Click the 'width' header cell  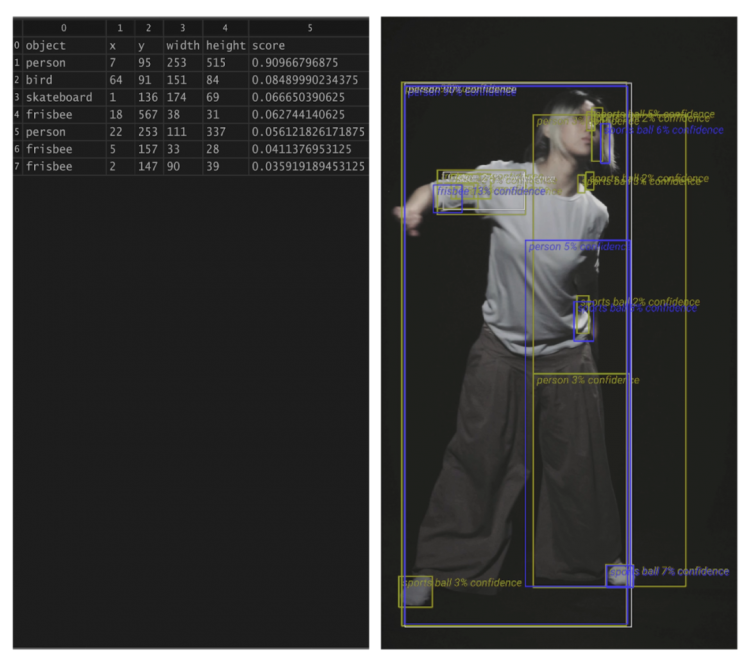[183, 45]
